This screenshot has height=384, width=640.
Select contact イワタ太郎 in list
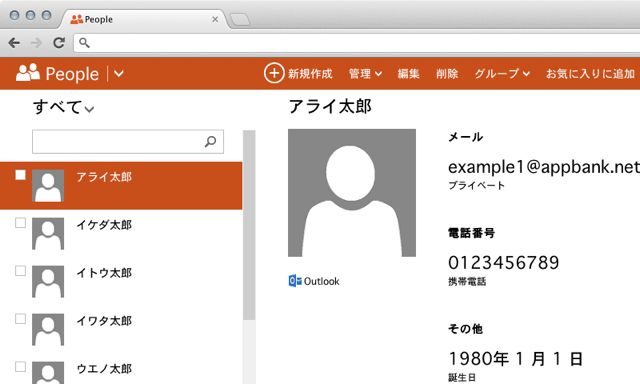coord(121,329)
